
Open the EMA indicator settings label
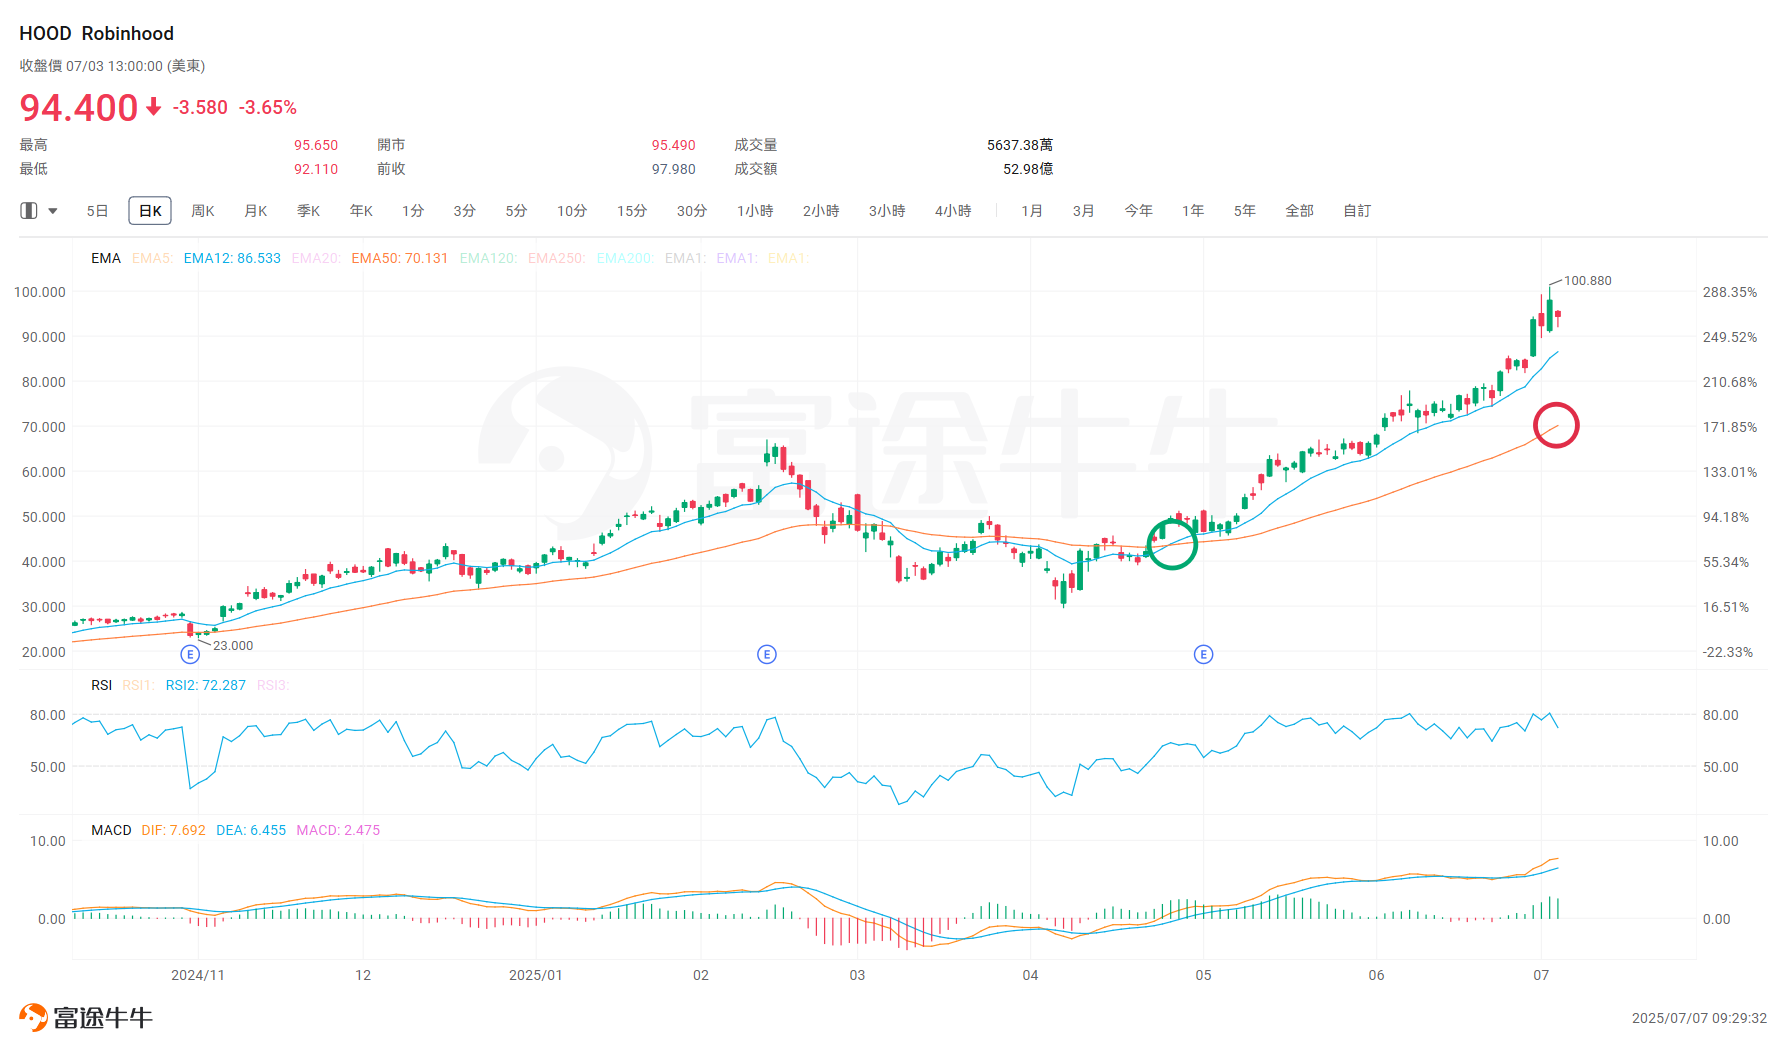(x=105, y=258)
